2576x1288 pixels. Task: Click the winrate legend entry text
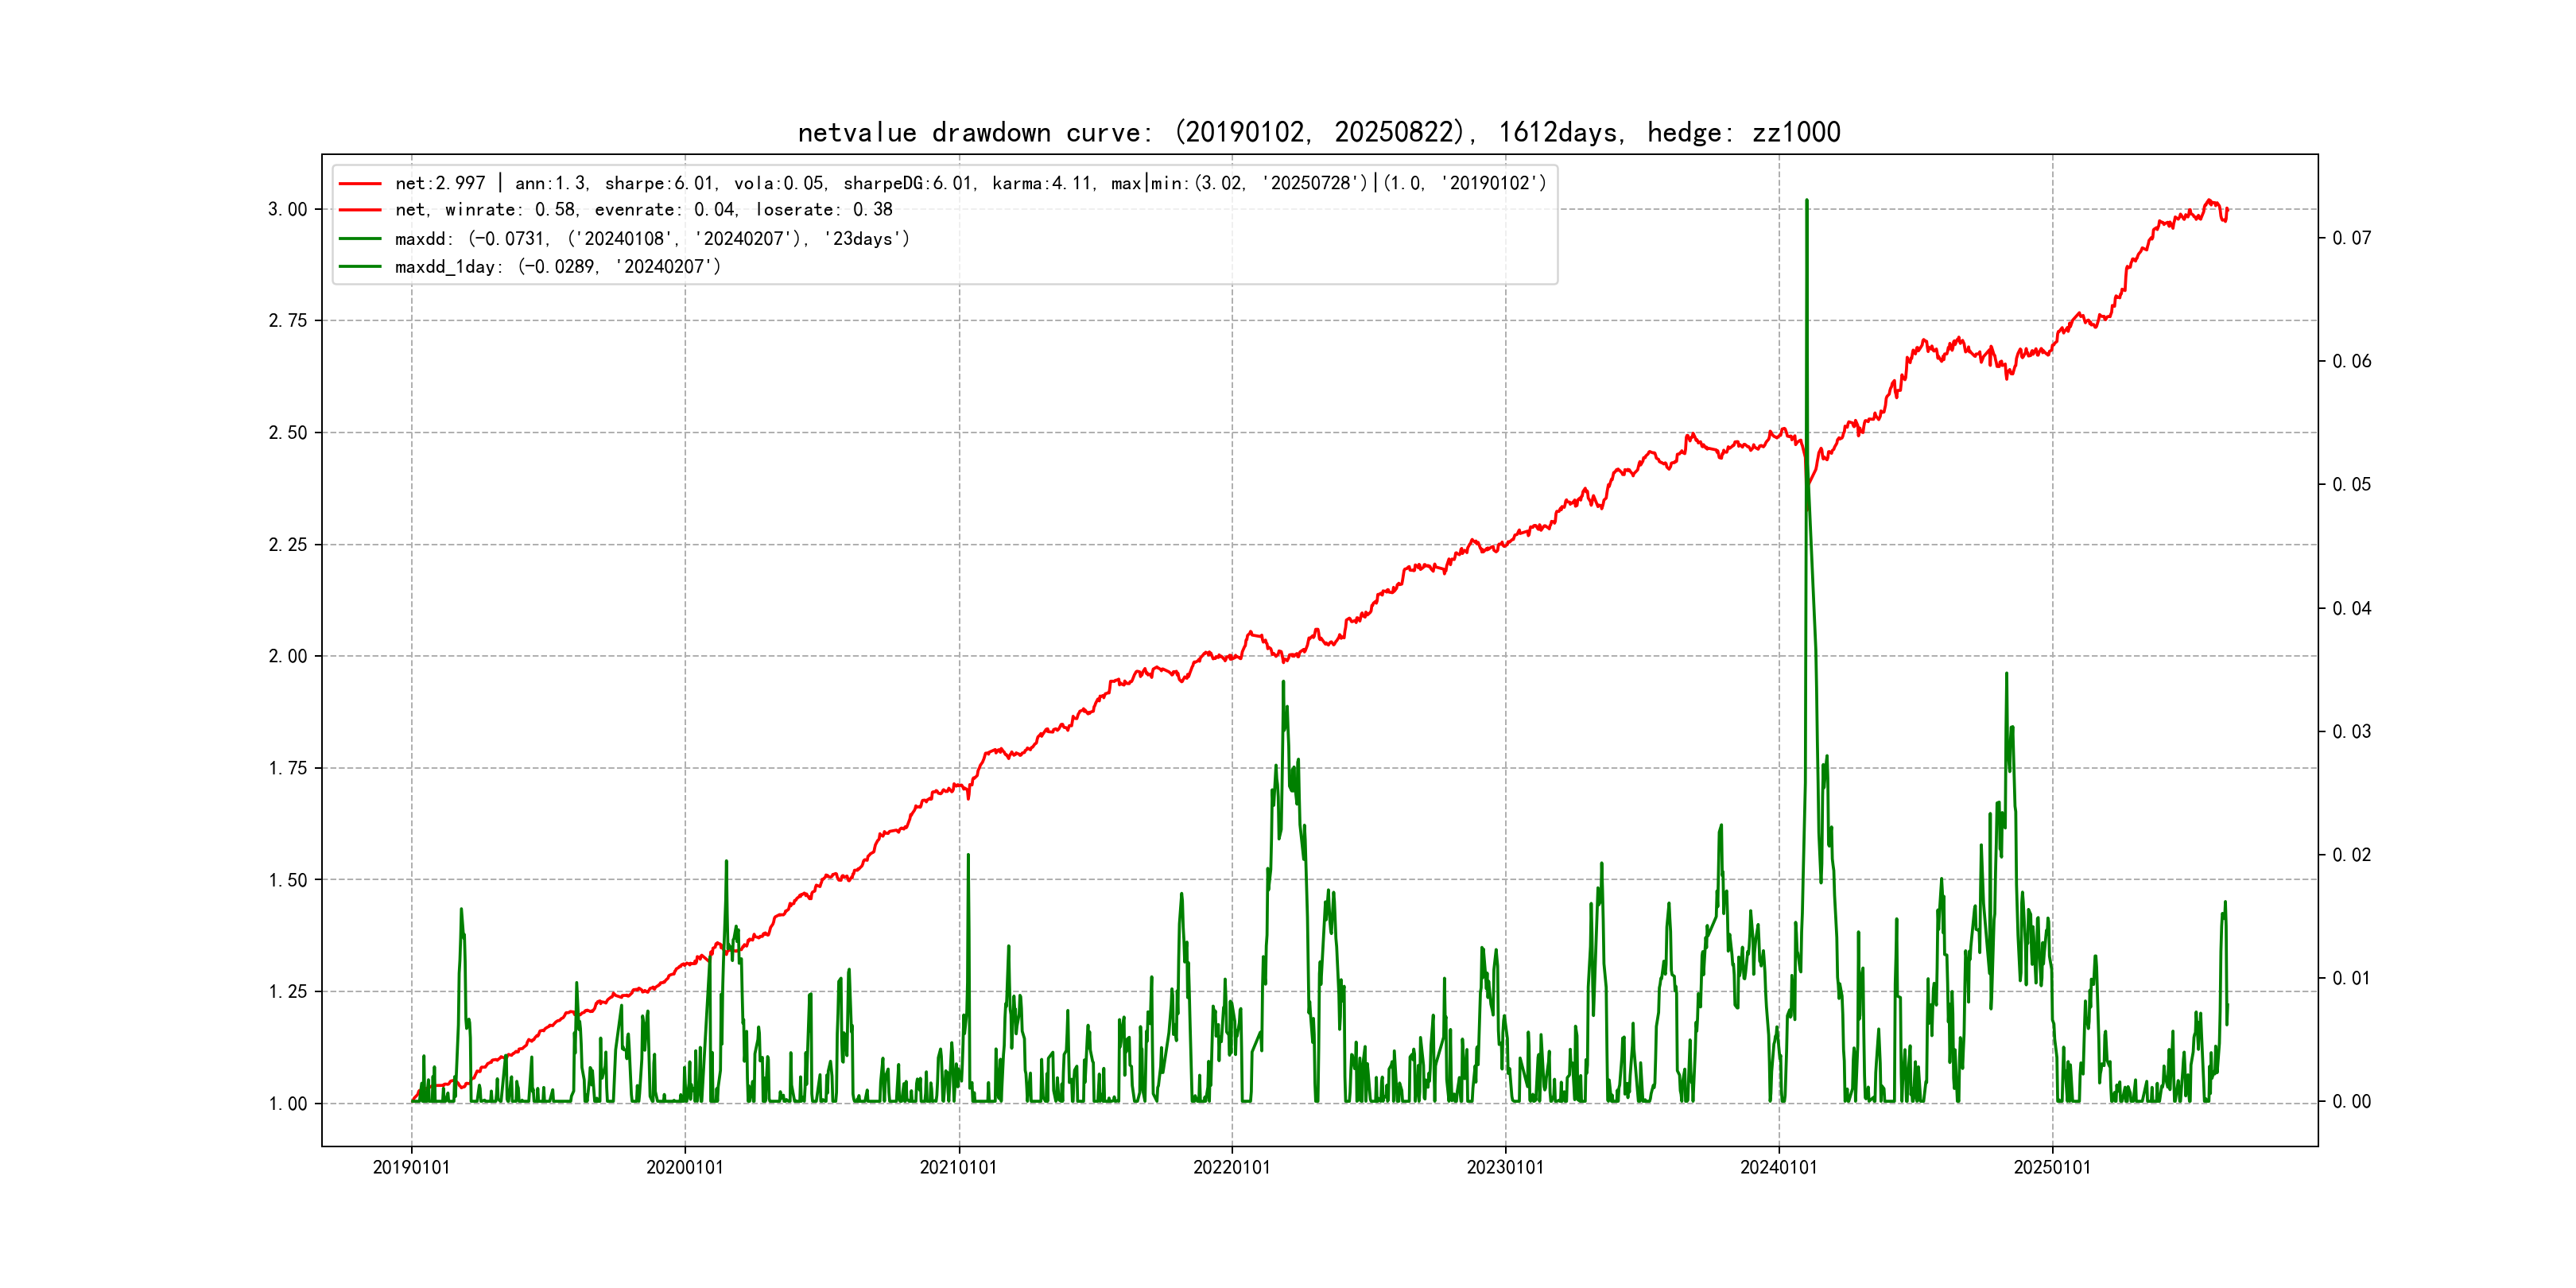(643, 210)
